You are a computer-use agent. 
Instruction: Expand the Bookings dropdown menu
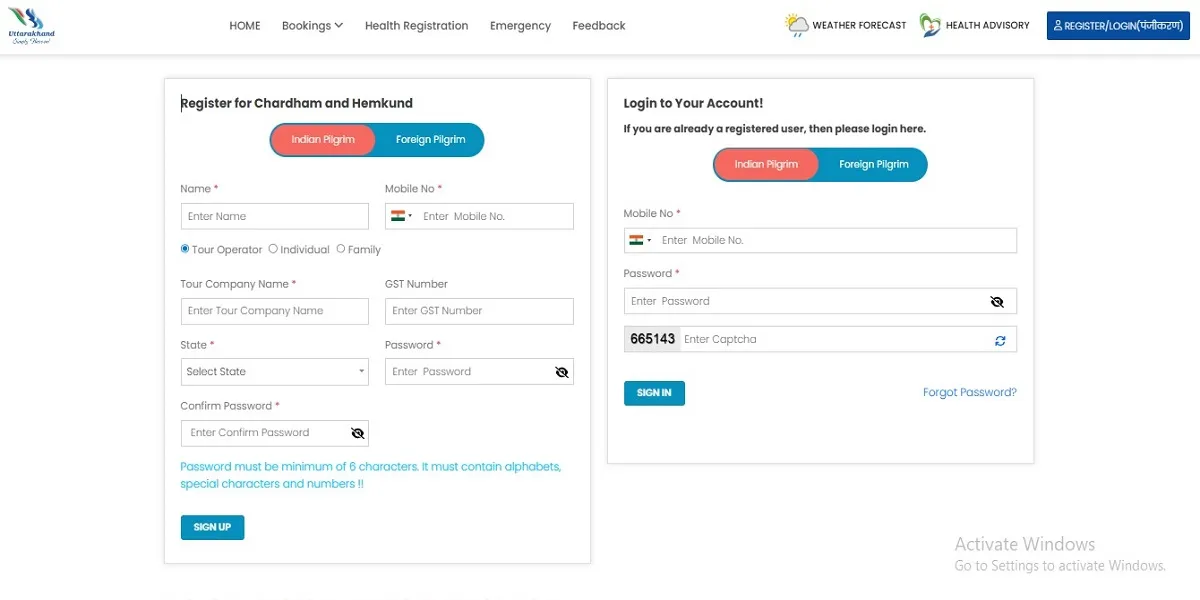point(312,26)
